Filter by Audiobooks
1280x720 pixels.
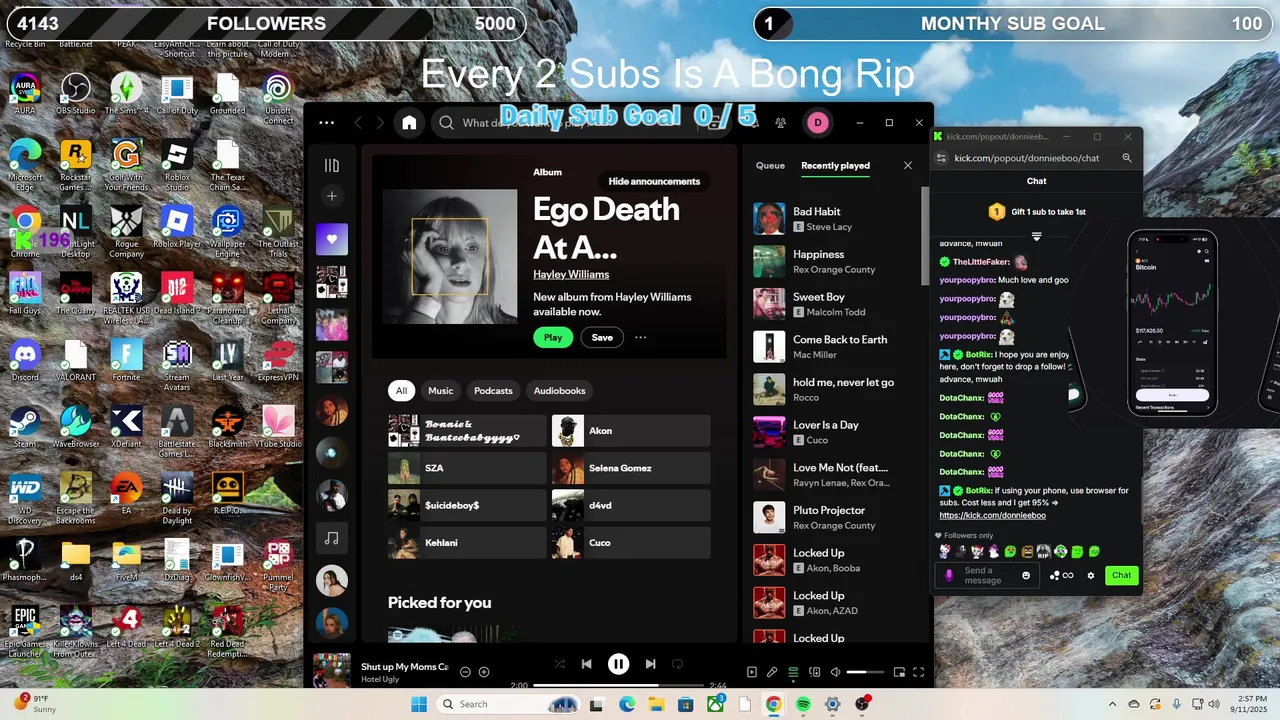click(560, 391)
